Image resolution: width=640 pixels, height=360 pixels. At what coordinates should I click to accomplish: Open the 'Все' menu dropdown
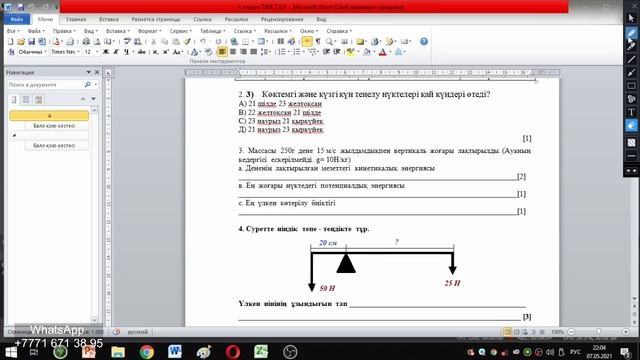(13, 31)
